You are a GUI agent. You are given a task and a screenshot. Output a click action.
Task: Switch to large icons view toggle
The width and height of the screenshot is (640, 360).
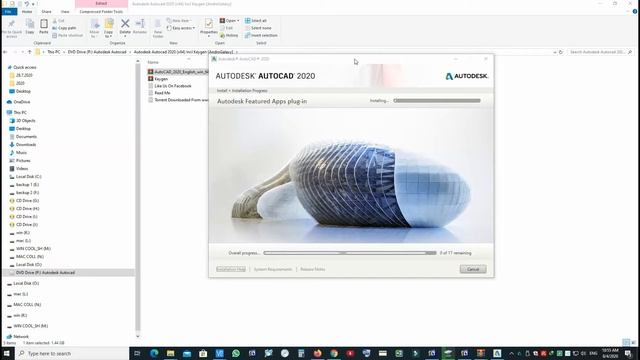tap(633, 342)
